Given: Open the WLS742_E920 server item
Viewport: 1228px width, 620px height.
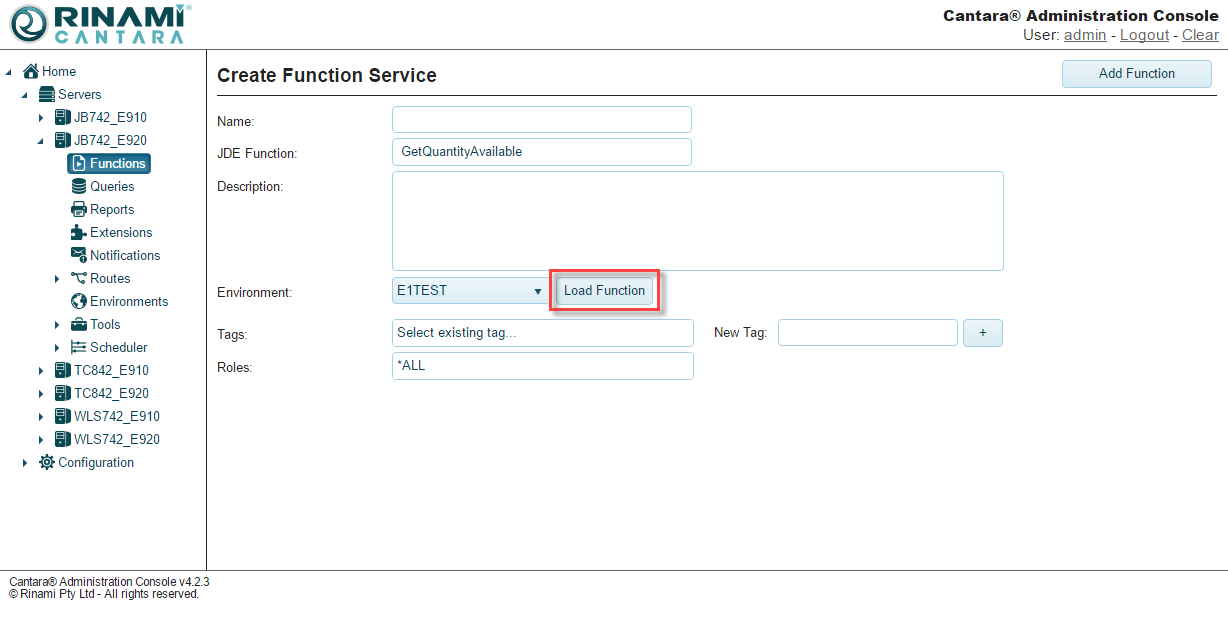Looking at the screenshot, I should point(116,439).
